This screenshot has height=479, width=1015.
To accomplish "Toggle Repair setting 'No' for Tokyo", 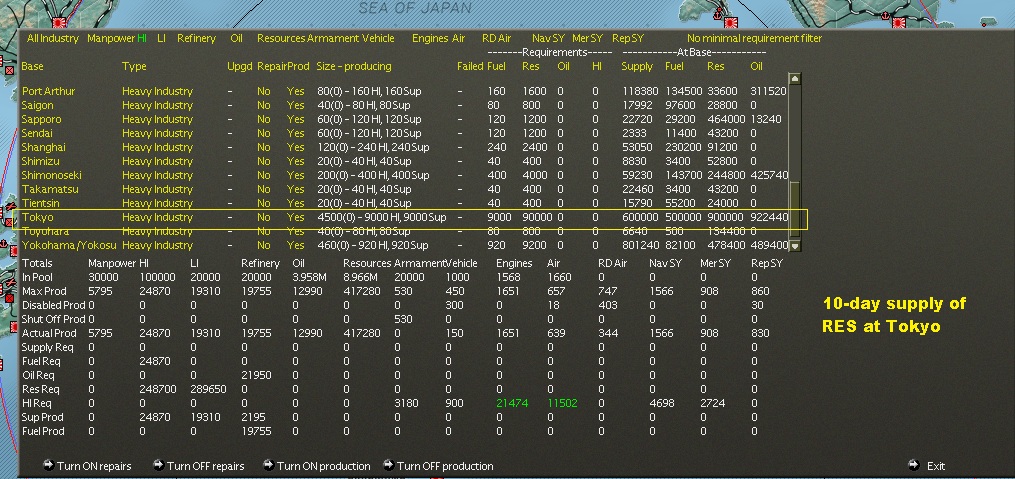I will click(263, 217).
